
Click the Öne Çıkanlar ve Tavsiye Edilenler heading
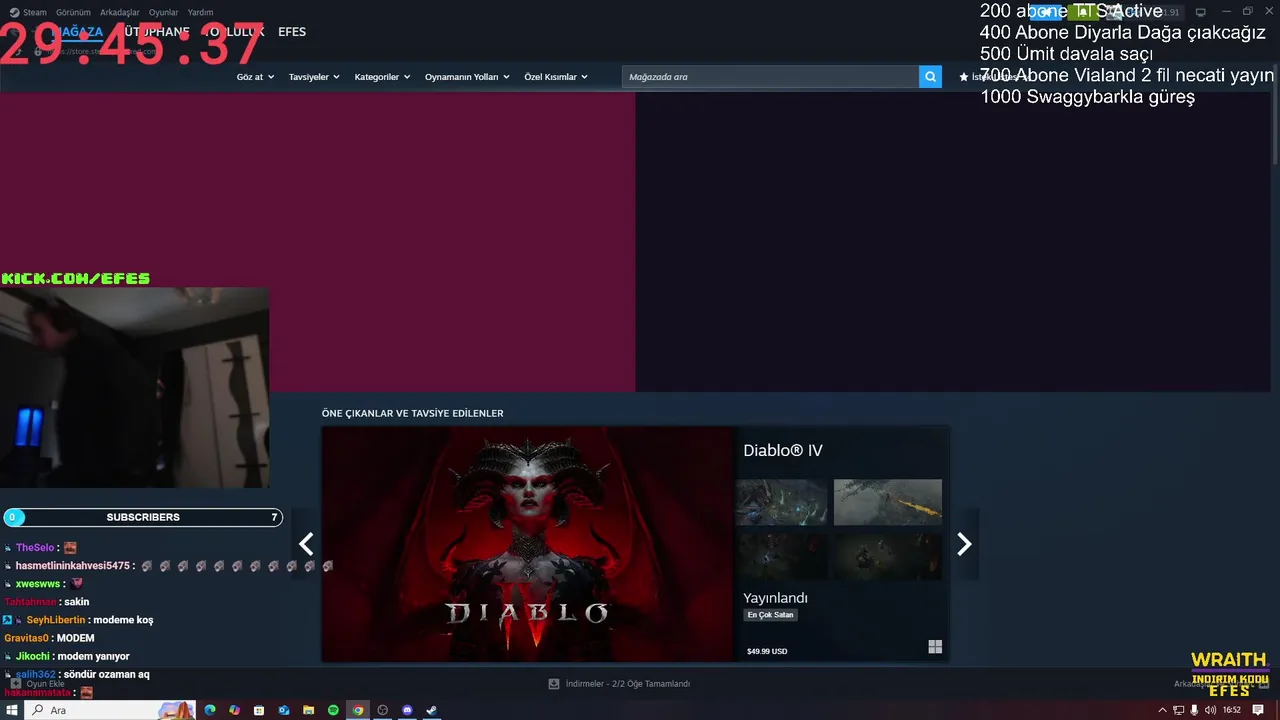click(412, 413)
